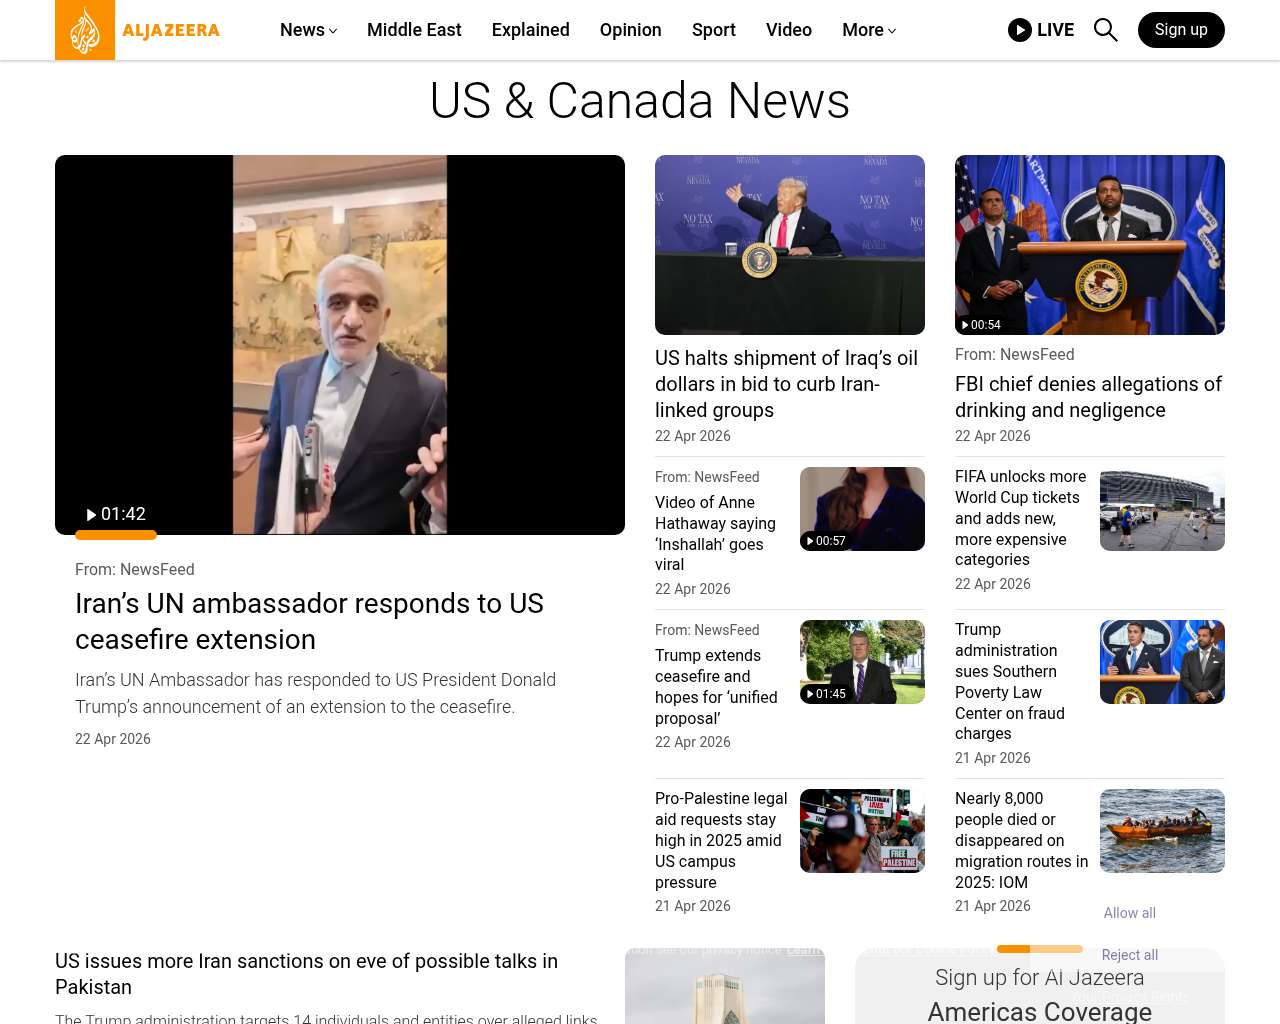Play the 01:45 Trump ceasefire video
This screenshot has height=1024, width=1280.
pyautogui.click(x=861, y=662)
